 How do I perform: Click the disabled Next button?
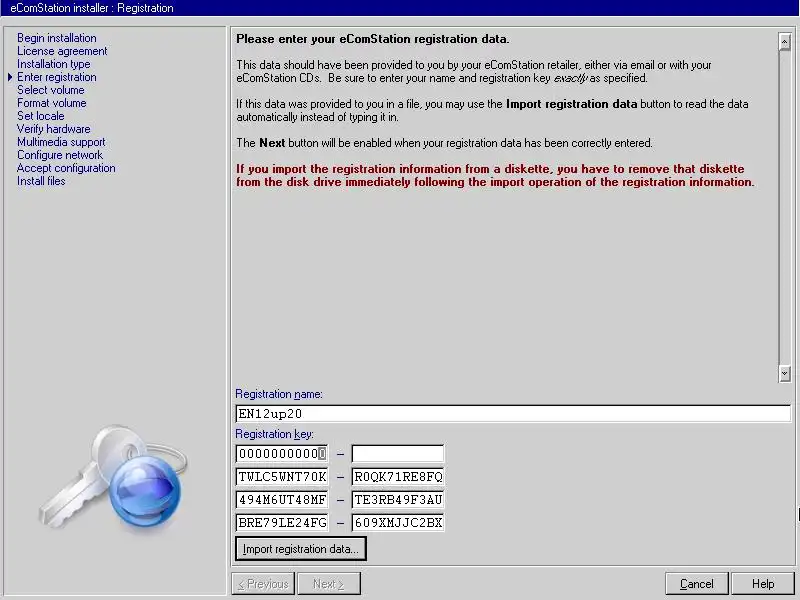pyautogui.click(x=329, y=584)
